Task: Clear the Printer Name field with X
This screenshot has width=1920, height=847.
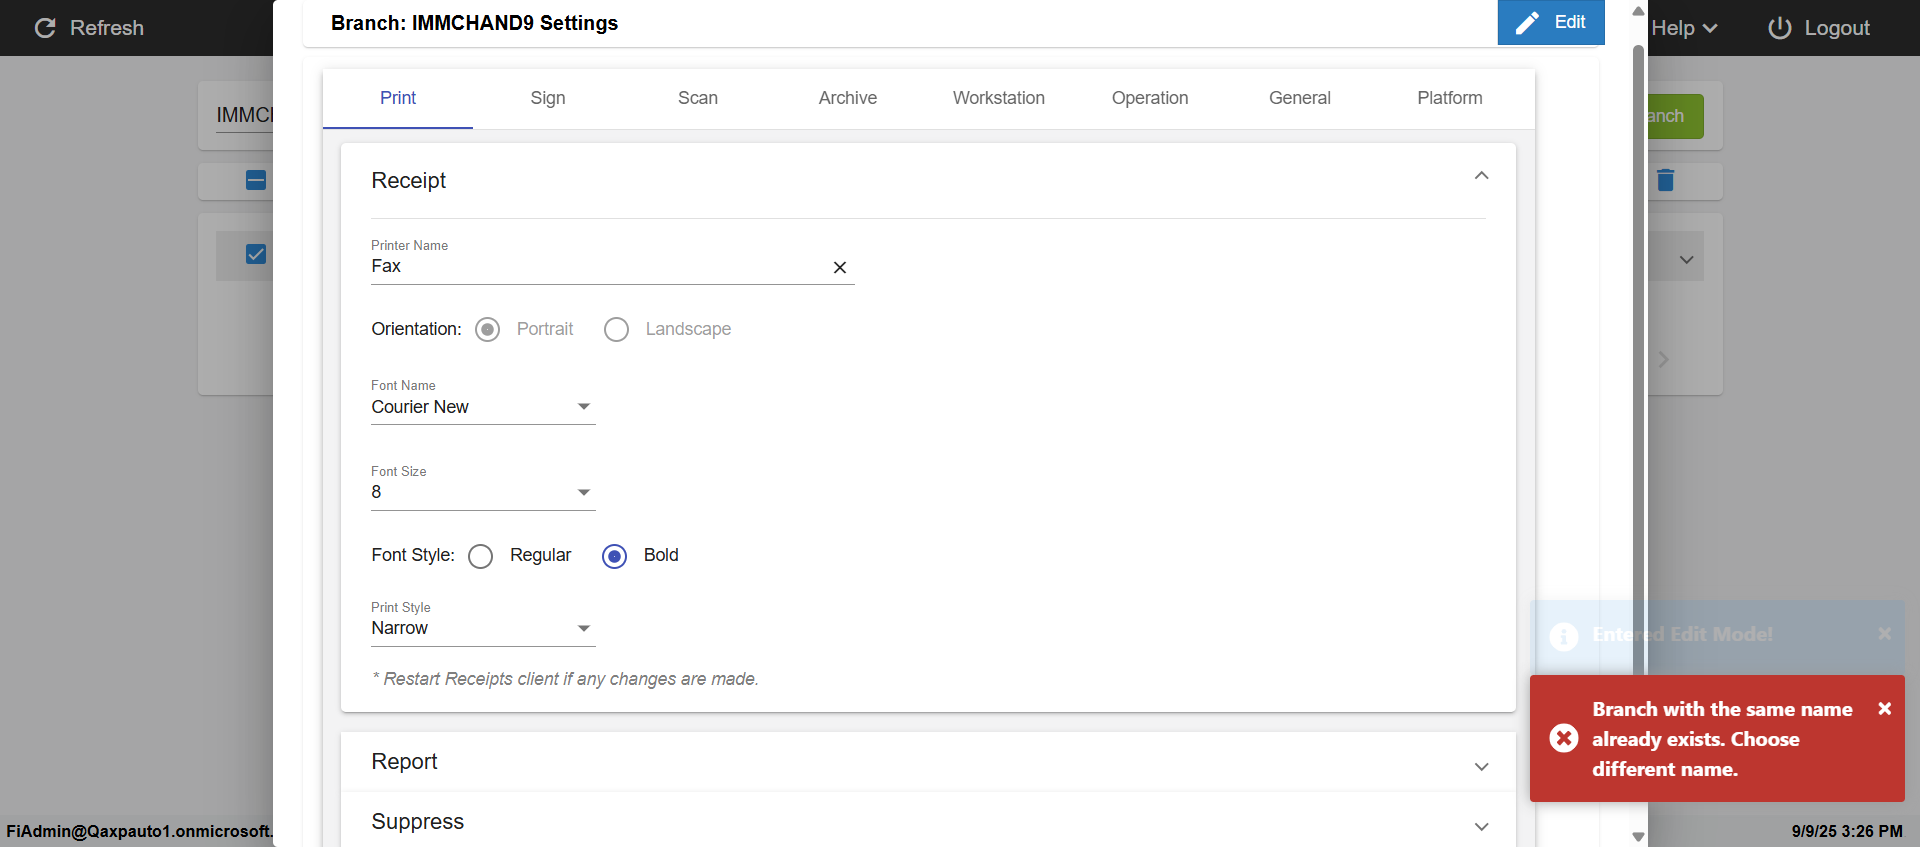Action: pyautogui.click(x=840, y=267)
